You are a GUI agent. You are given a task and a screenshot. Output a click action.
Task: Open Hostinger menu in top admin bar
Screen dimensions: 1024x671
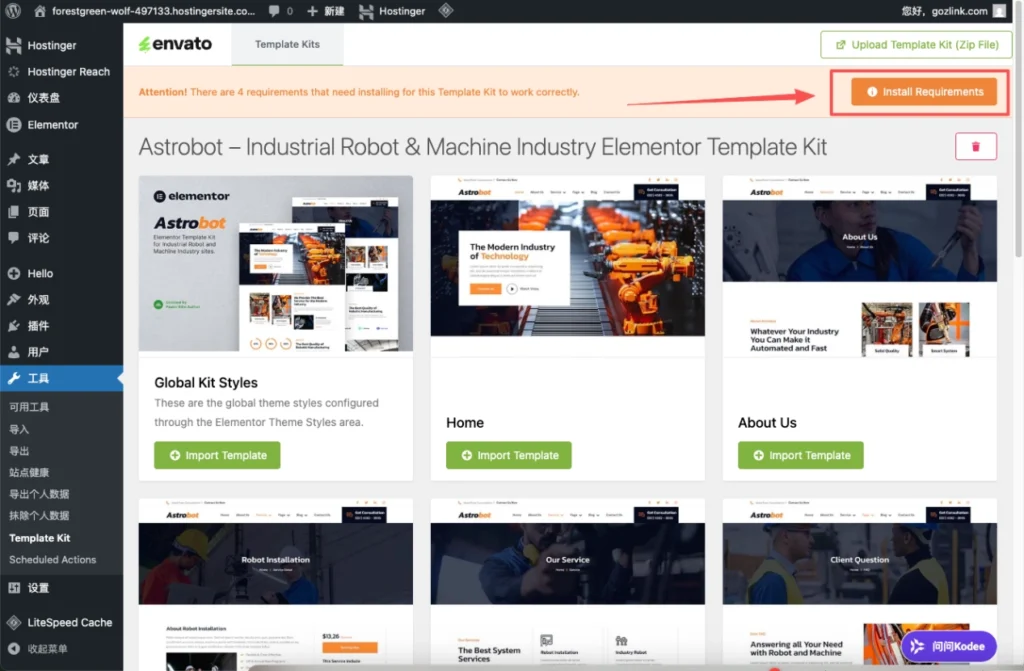[x=392, y=11]
